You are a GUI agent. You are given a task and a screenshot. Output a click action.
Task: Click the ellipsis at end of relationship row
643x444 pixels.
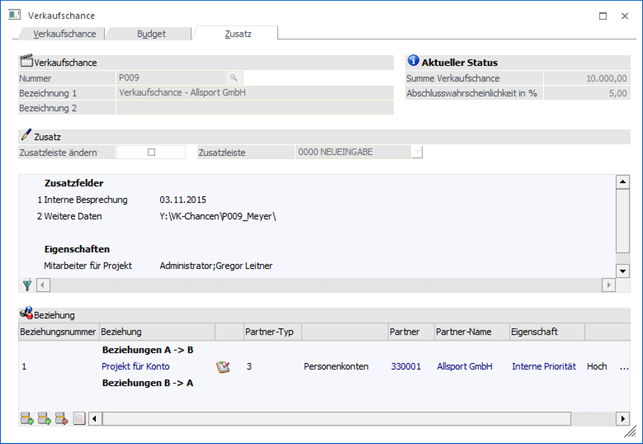625,367
